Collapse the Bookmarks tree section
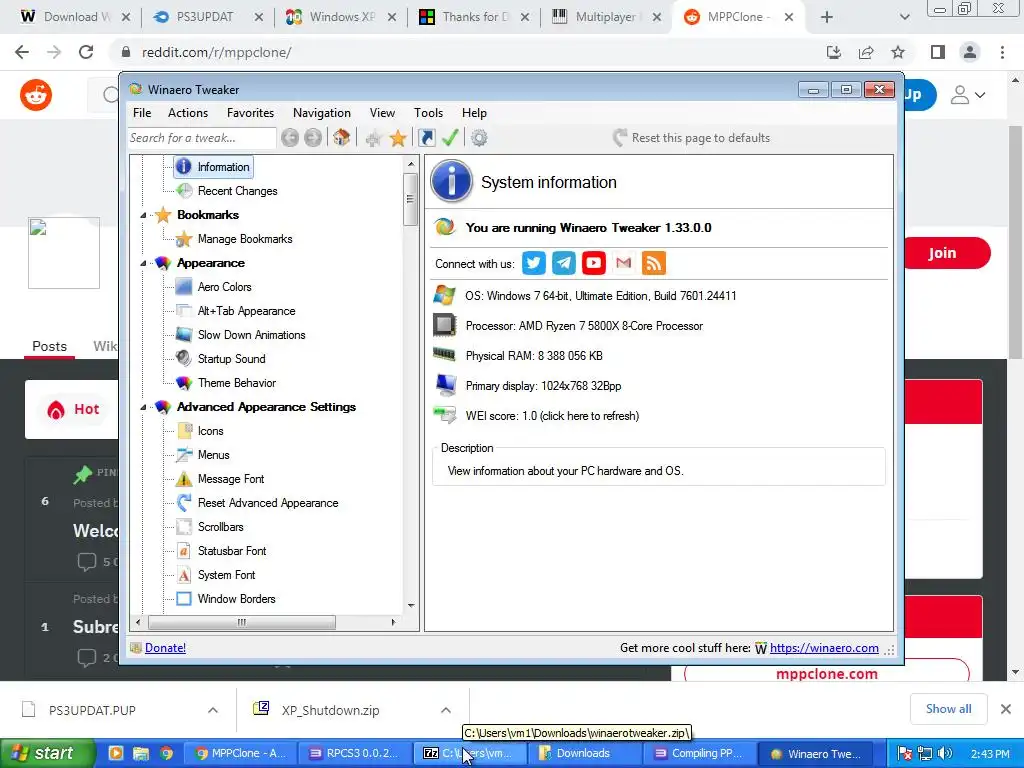This screenshot has height=768, width=1024. [x=143, y=216]
